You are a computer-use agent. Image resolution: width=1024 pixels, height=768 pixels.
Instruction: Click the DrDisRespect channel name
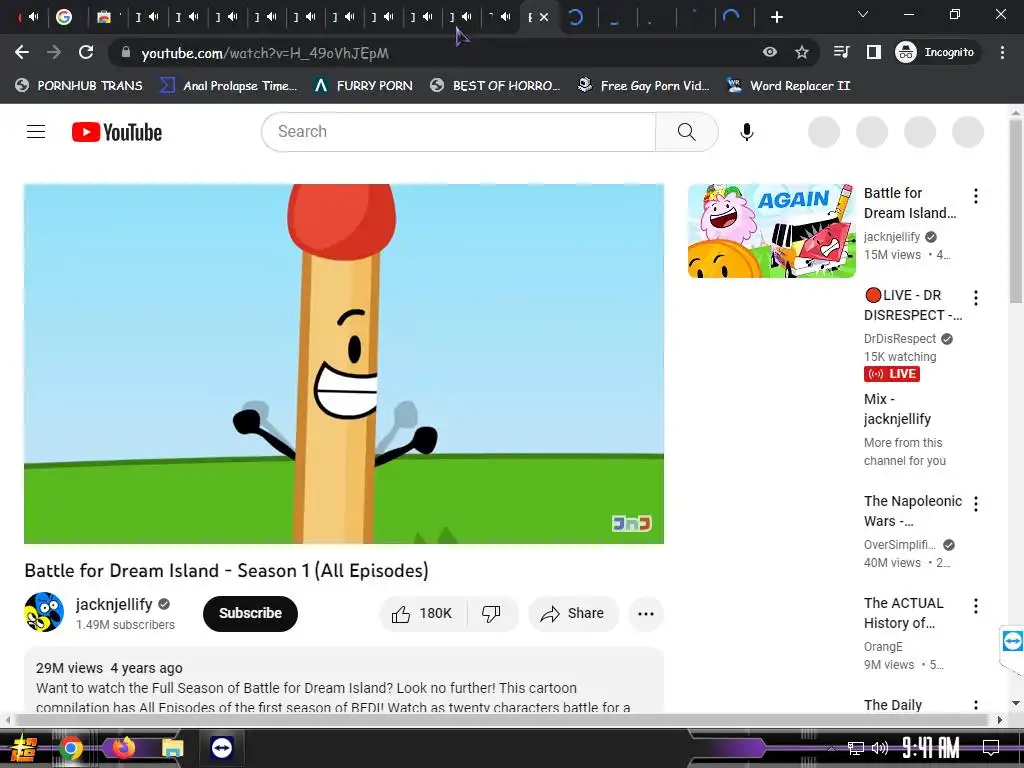tap(900, 338)
